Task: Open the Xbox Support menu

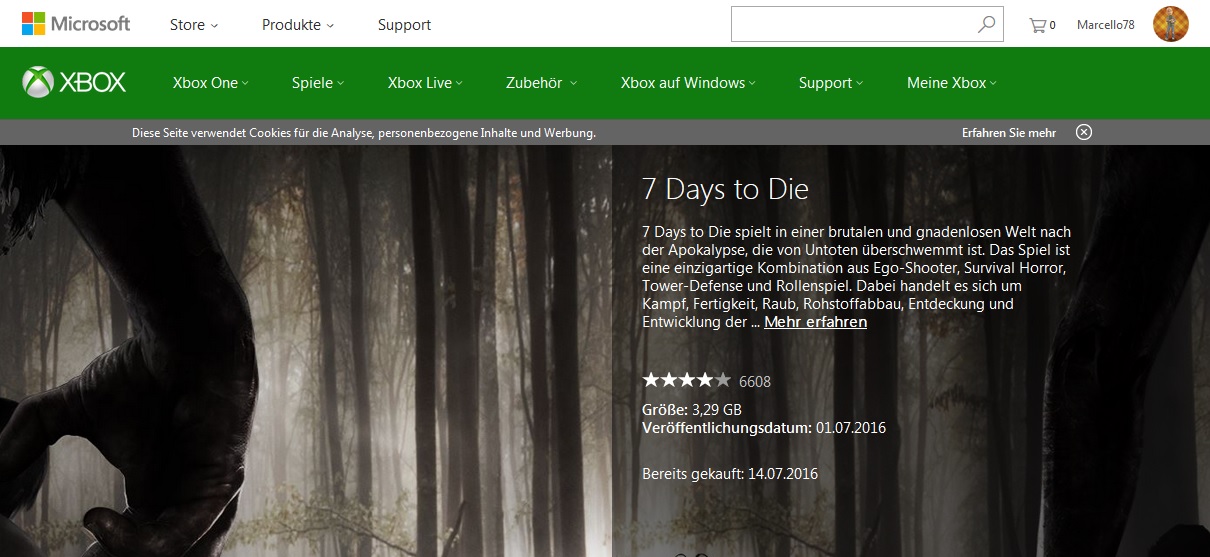Action: pos(831,83)
